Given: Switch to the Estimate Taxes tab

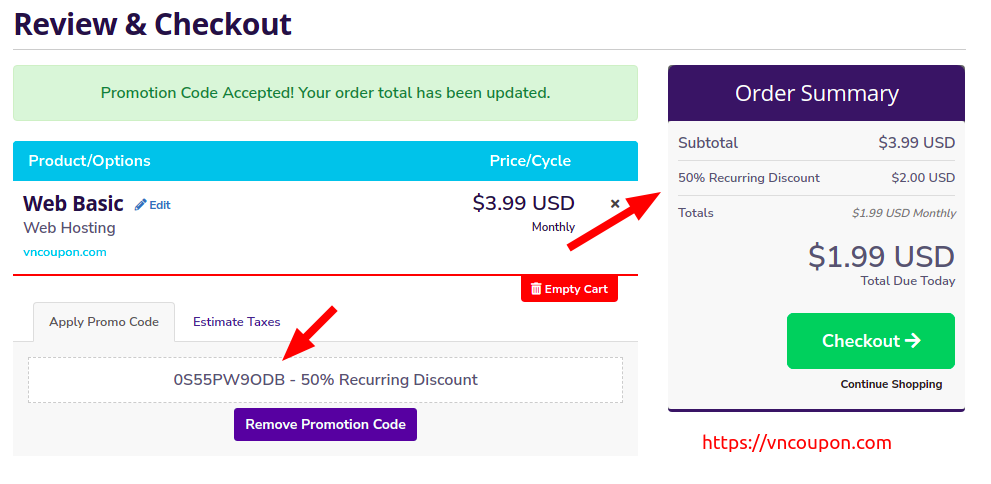Looking at the screenshot, I should [x=236, y=322].
